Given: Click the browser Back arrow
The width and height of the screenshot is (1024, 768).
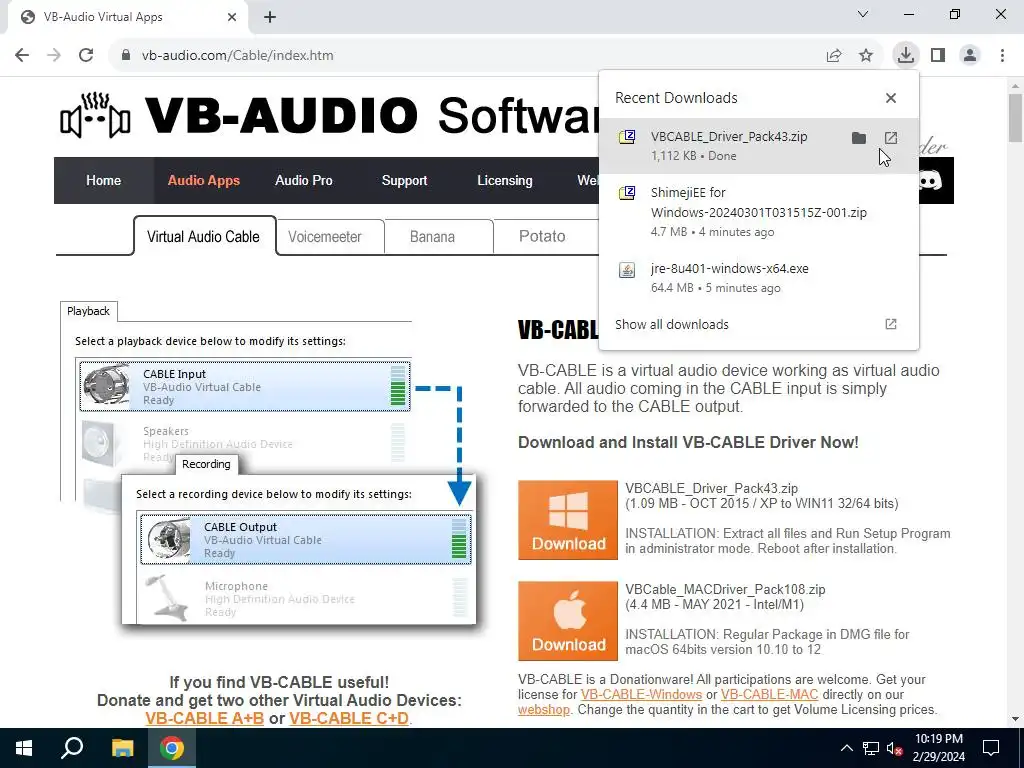Looking at the screenshot, I should pyautogui.click(x=22, y=56).
